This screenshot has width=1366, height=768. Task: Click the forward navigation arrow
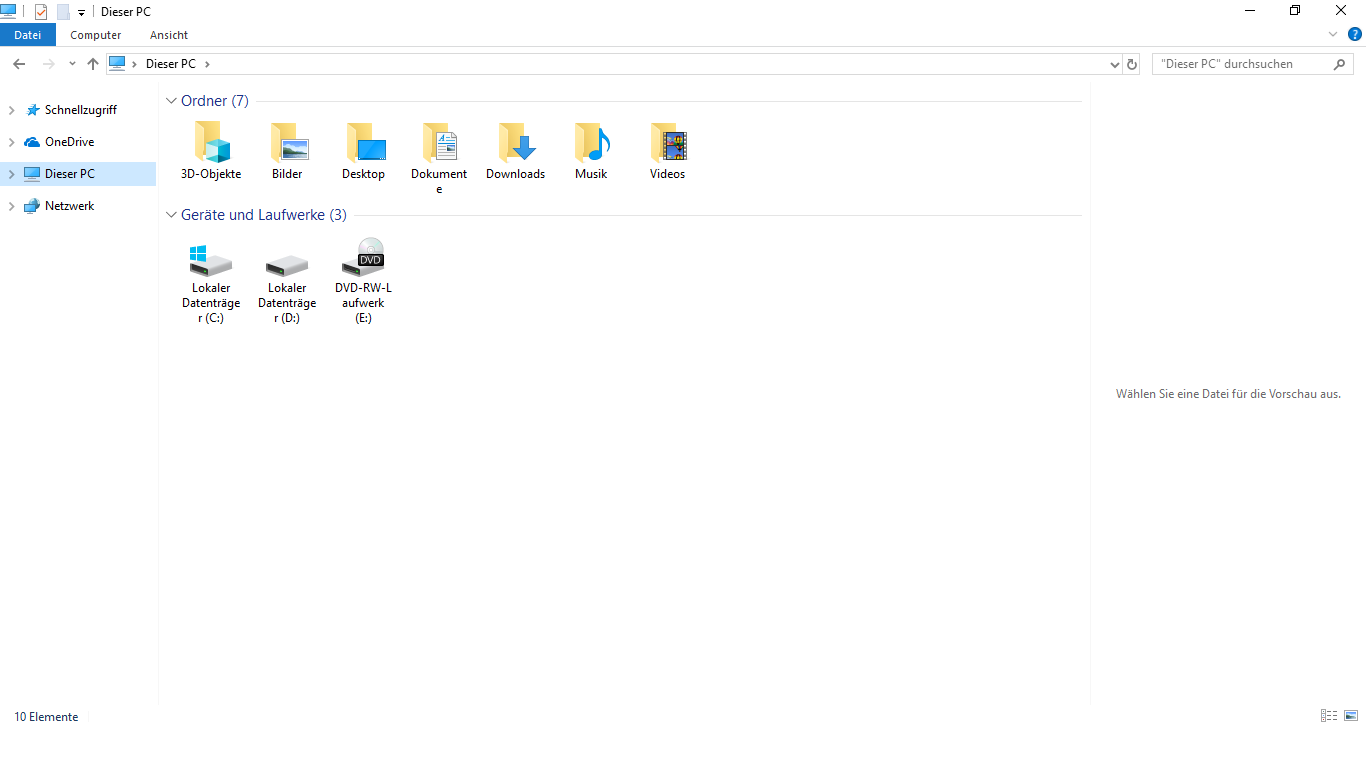pyautogui.click(x=48, y=64)
